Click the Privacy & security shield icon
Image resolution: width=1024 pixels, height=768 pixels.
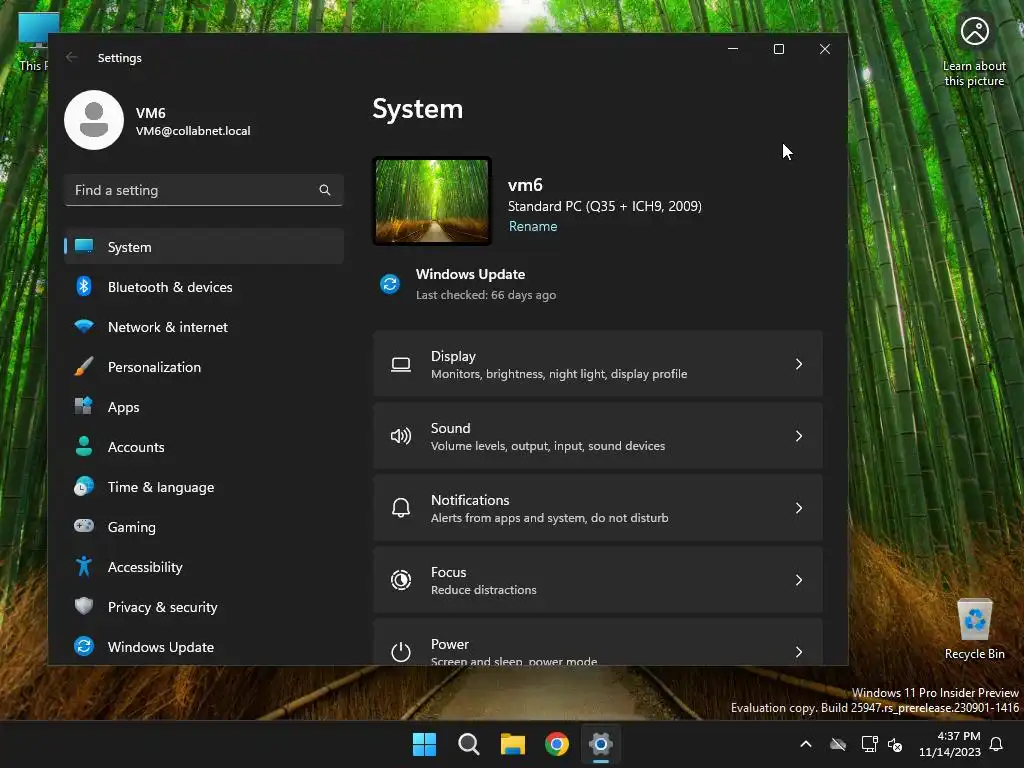84,606
